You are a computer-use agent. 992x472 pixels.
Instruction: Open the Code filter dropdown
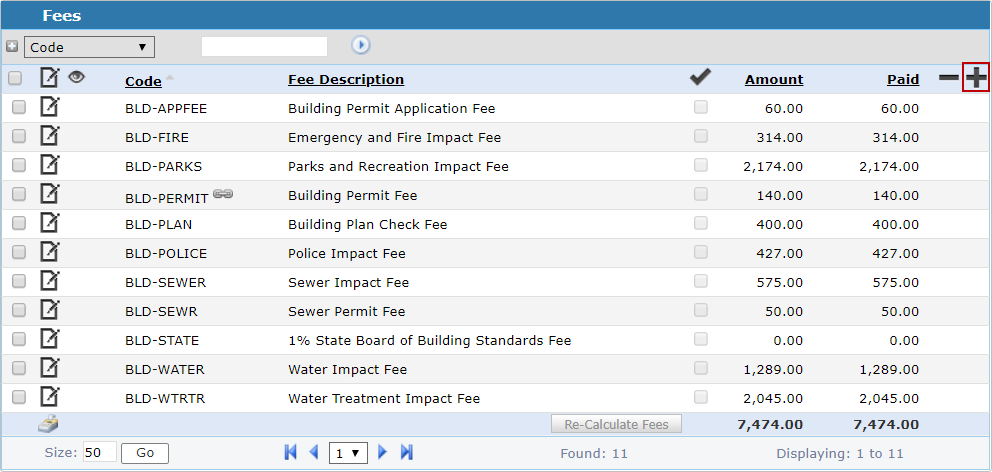tap(89, 46)
